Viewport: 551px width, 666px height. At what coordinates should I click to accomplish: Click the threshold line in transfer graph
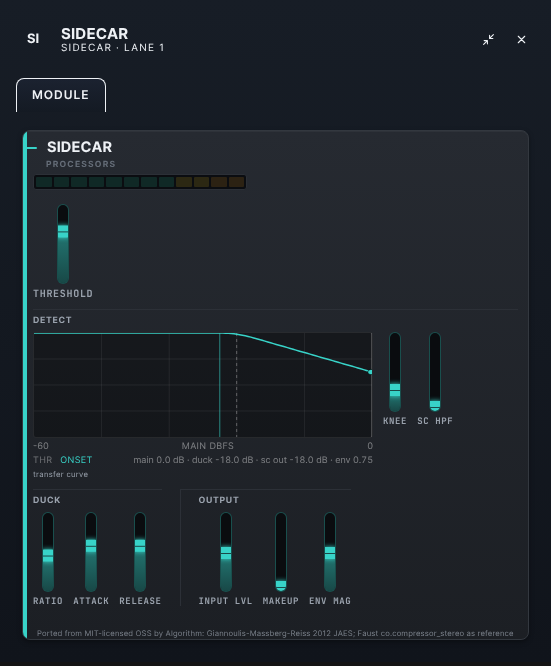(220, 385)
